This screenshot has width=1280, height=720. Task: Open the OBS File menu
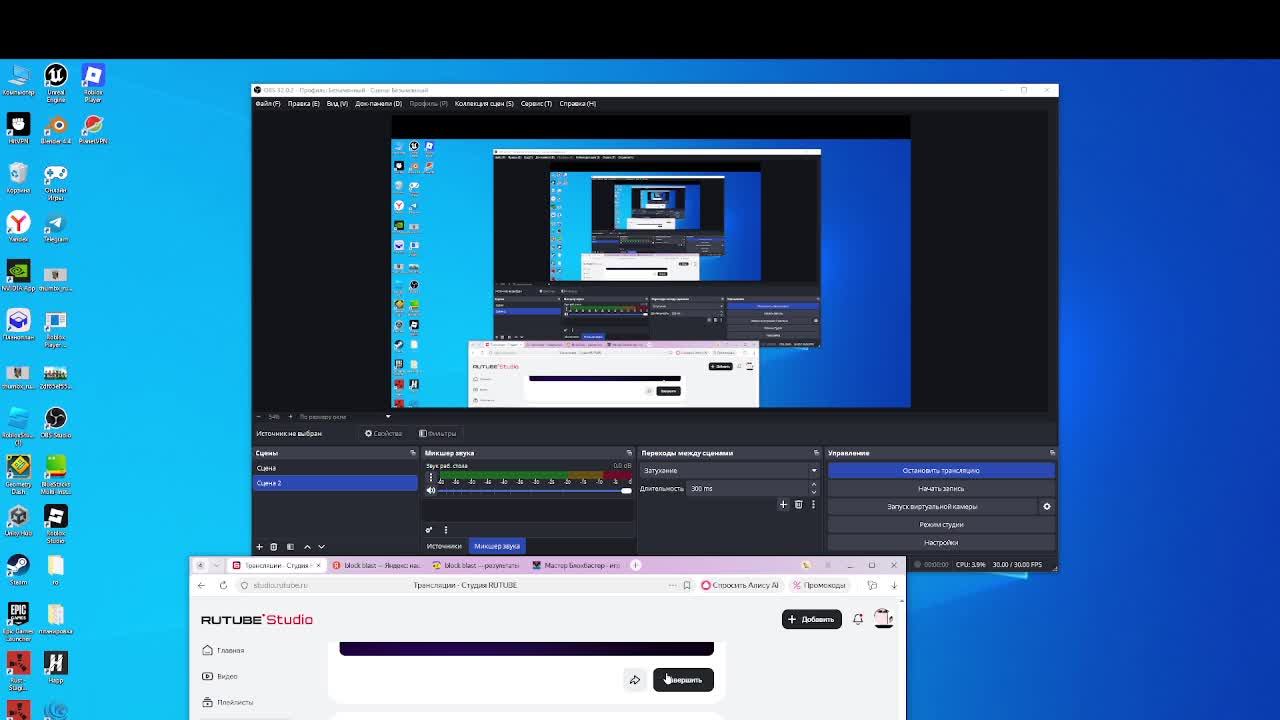click(268, 103)
